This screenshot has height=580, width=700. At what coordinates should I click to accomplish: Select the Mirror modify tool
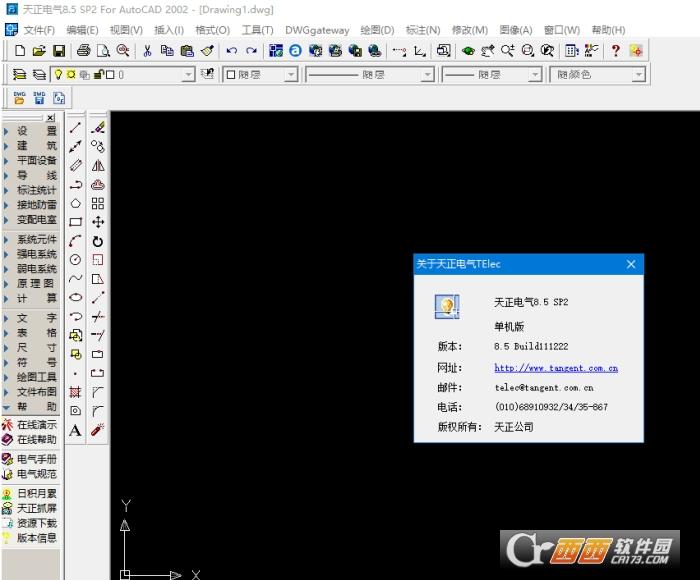coord(98,166)
